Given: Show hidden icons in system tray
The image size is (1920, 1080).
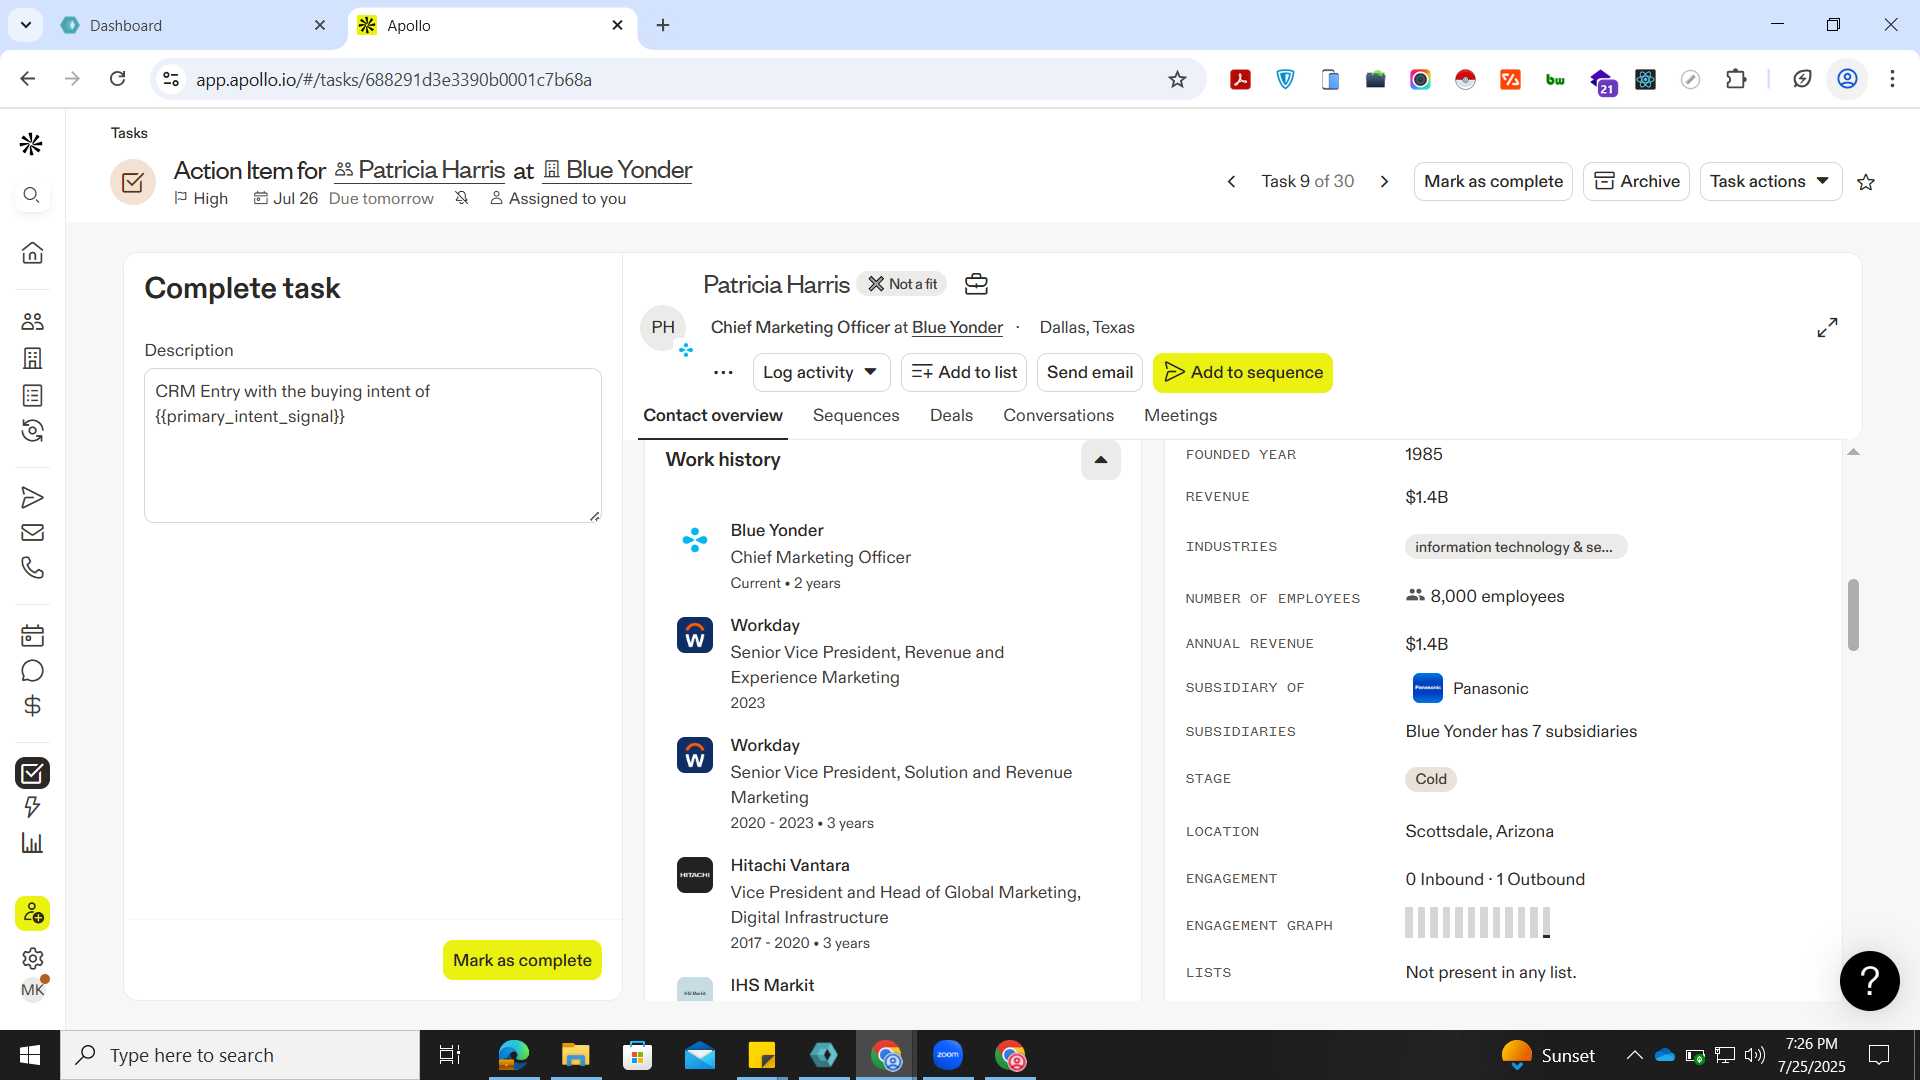Looking at the screenshot, I should tap(1634, 1055).
